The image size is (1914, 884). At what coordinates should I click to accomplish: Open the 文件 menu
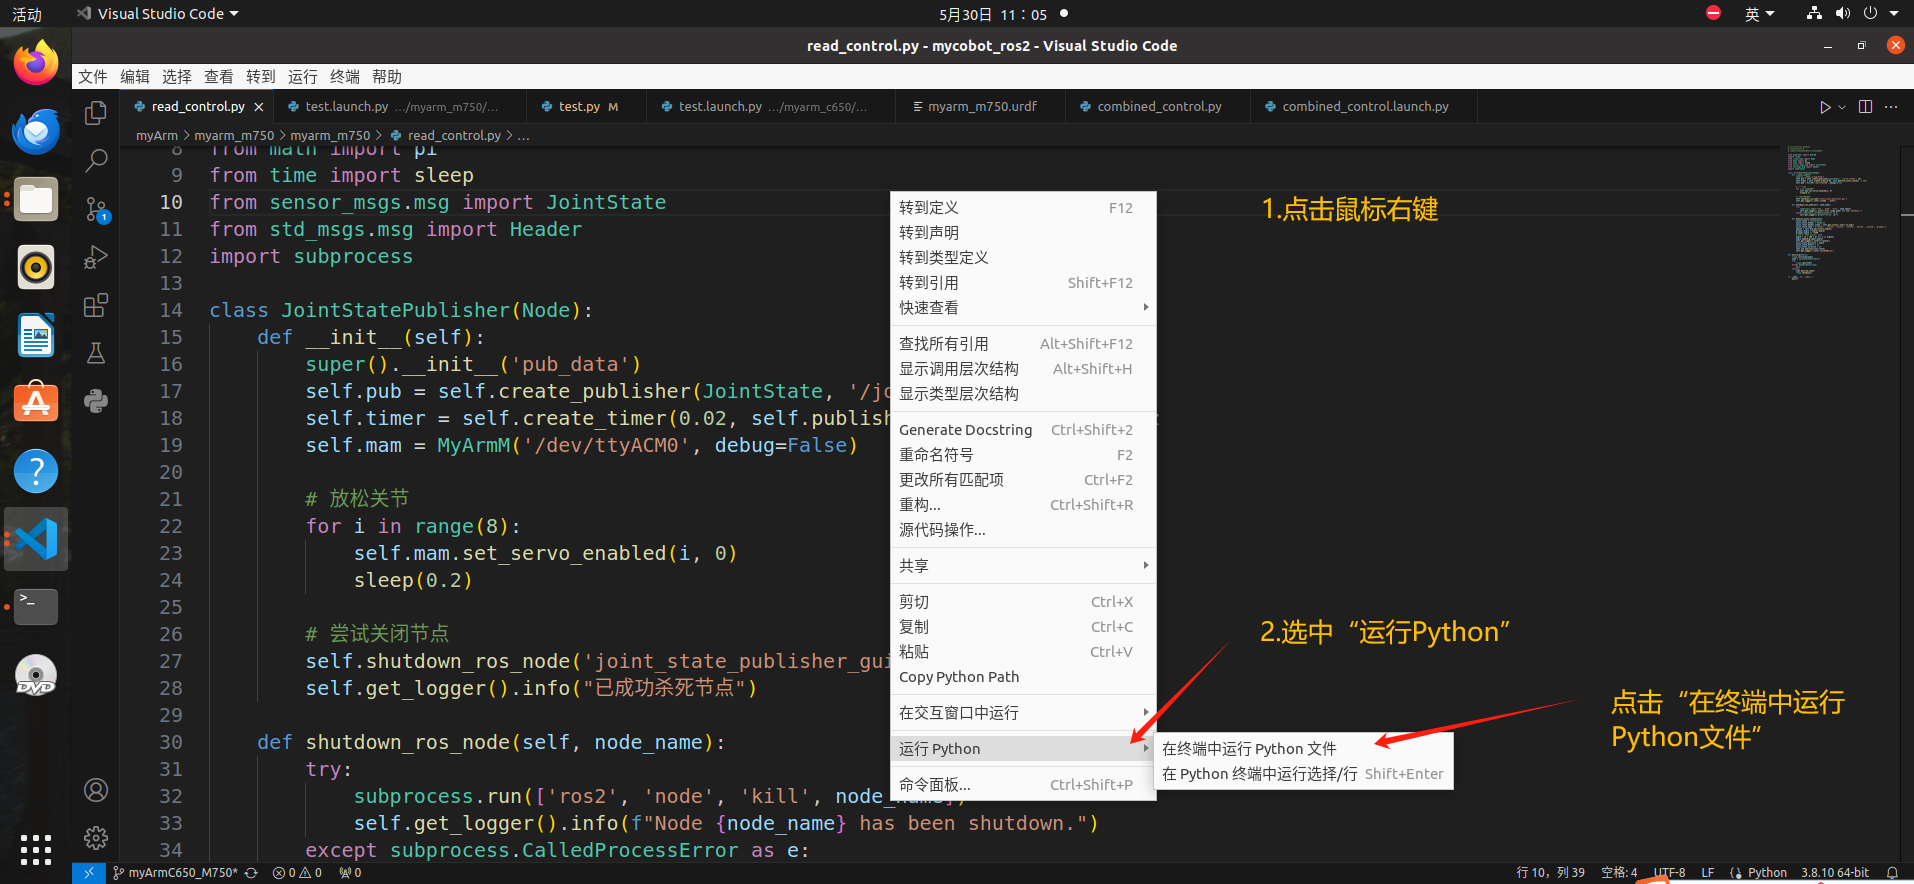93,77
